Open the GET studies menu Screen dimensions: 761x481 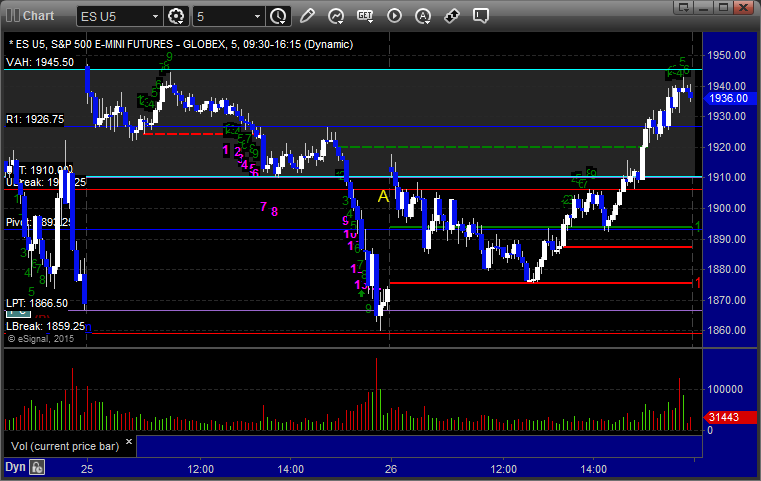(x=365, y=16)
